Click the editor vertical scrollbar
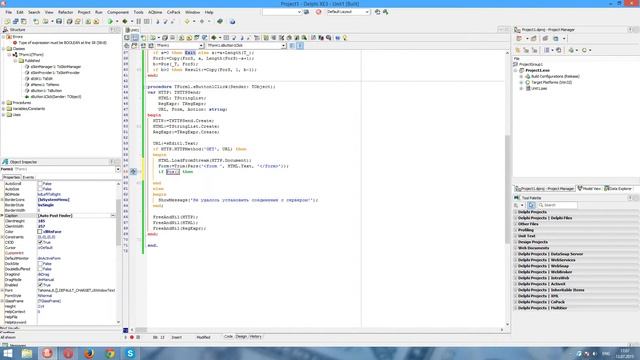The height and width of the screenshot is (360, 640). click(507, 188)
